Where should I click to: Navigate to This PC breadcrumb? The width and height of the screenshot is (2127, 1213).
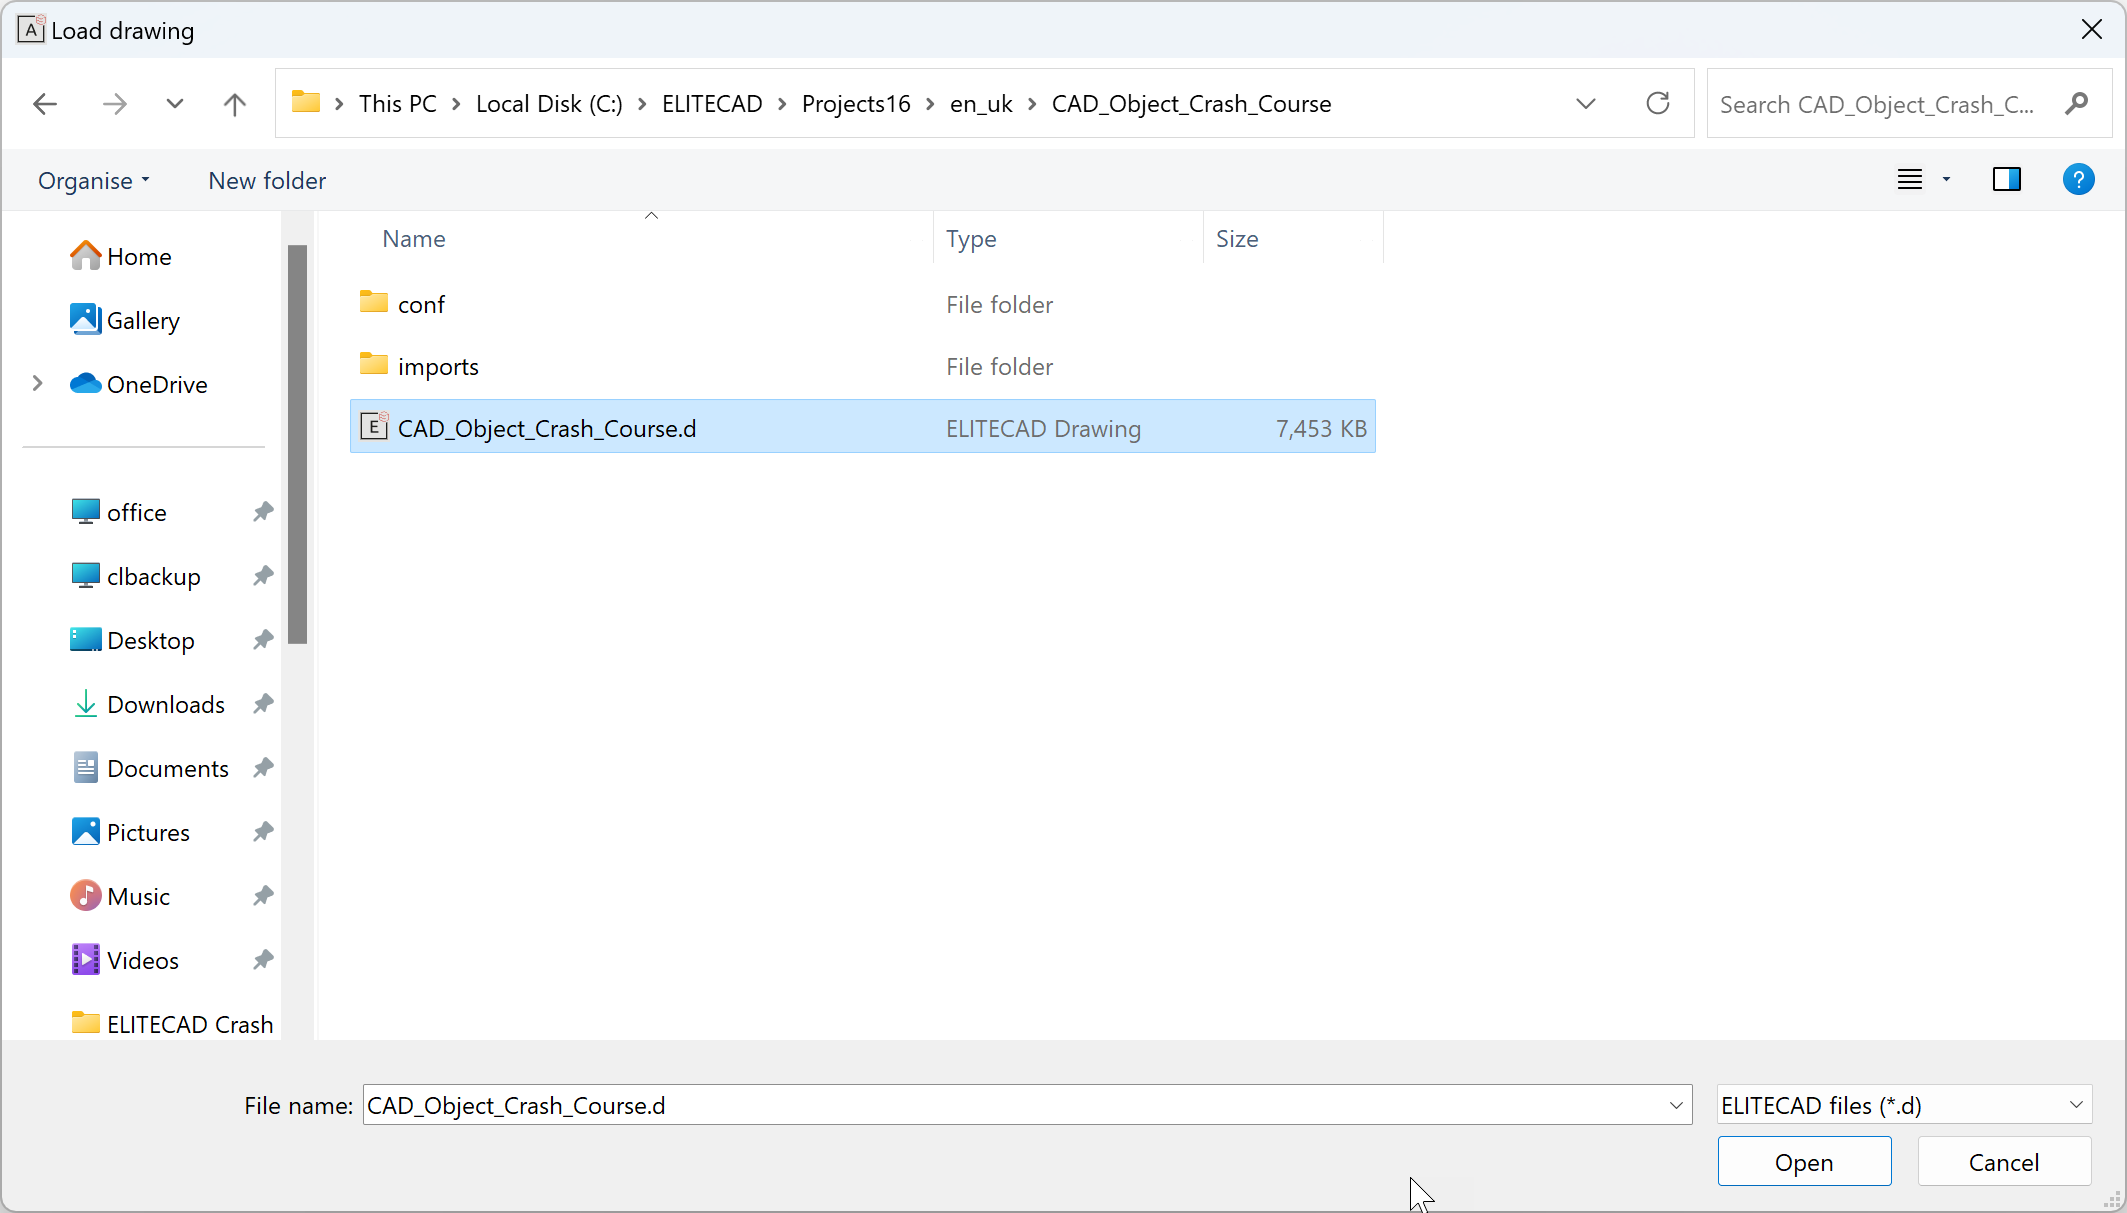coord(398,104)
